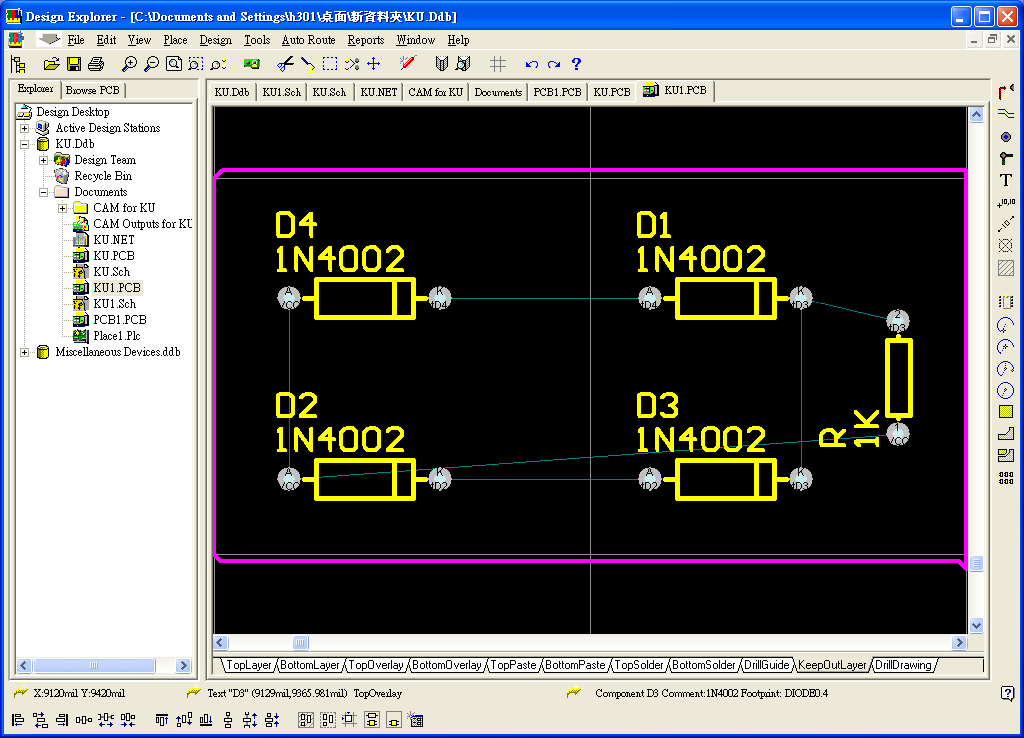Click the Zoom In magnifier icon
The height and width of the screenshot is (738, 1024).
(129, 64)
